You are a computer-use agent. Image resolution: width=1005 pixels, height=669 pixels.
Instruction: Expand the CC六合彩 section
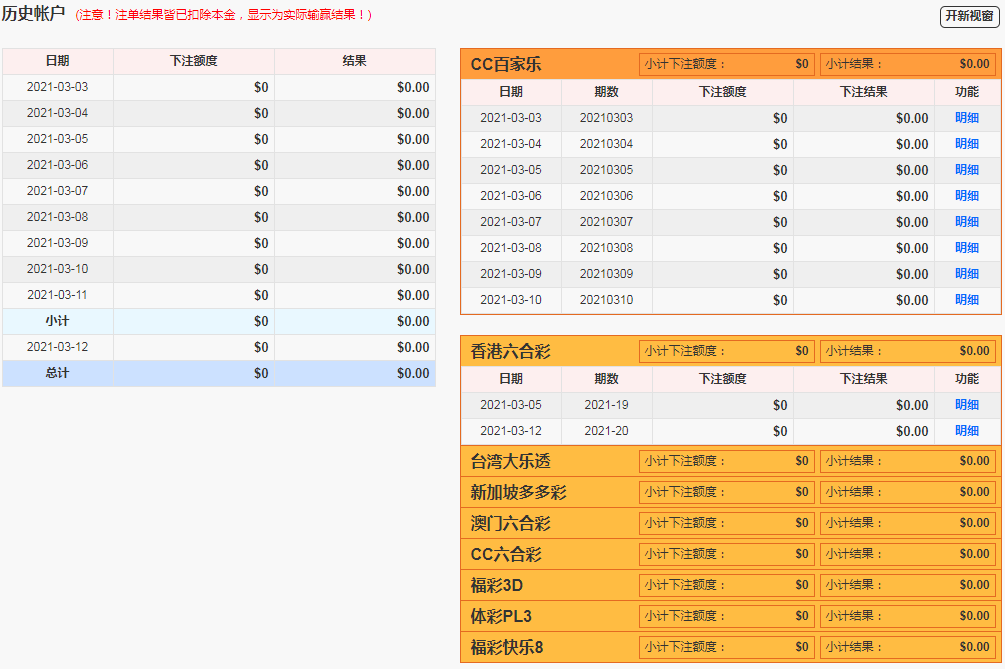pyautogui.click(x=506, y=555)
